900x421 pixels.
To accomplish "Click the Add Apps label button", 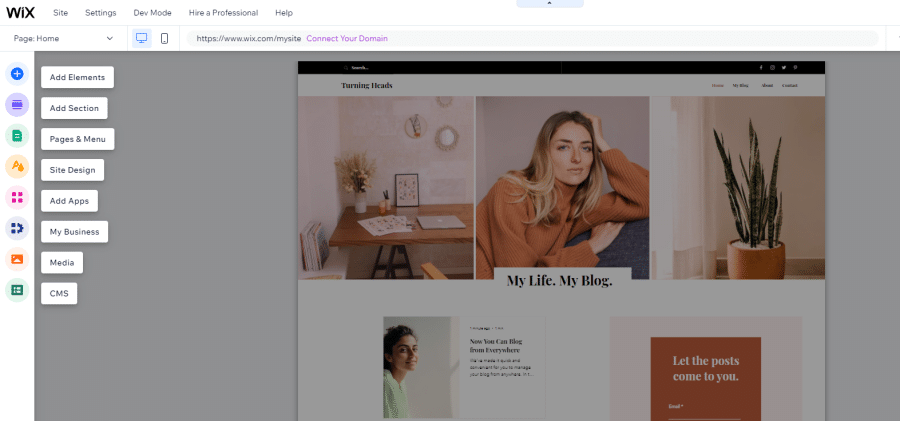I will click(69, 201).
